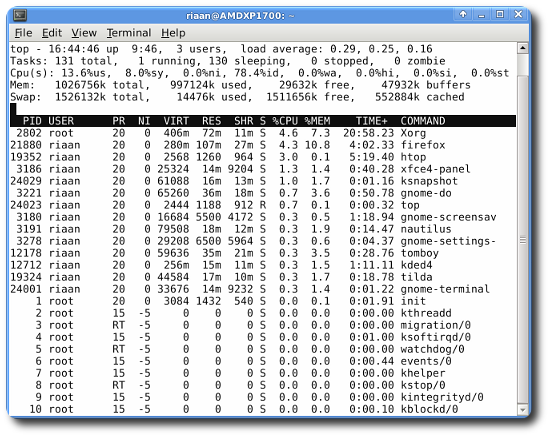Click the %MEM column header
The image size is (550, 437).
317,121
